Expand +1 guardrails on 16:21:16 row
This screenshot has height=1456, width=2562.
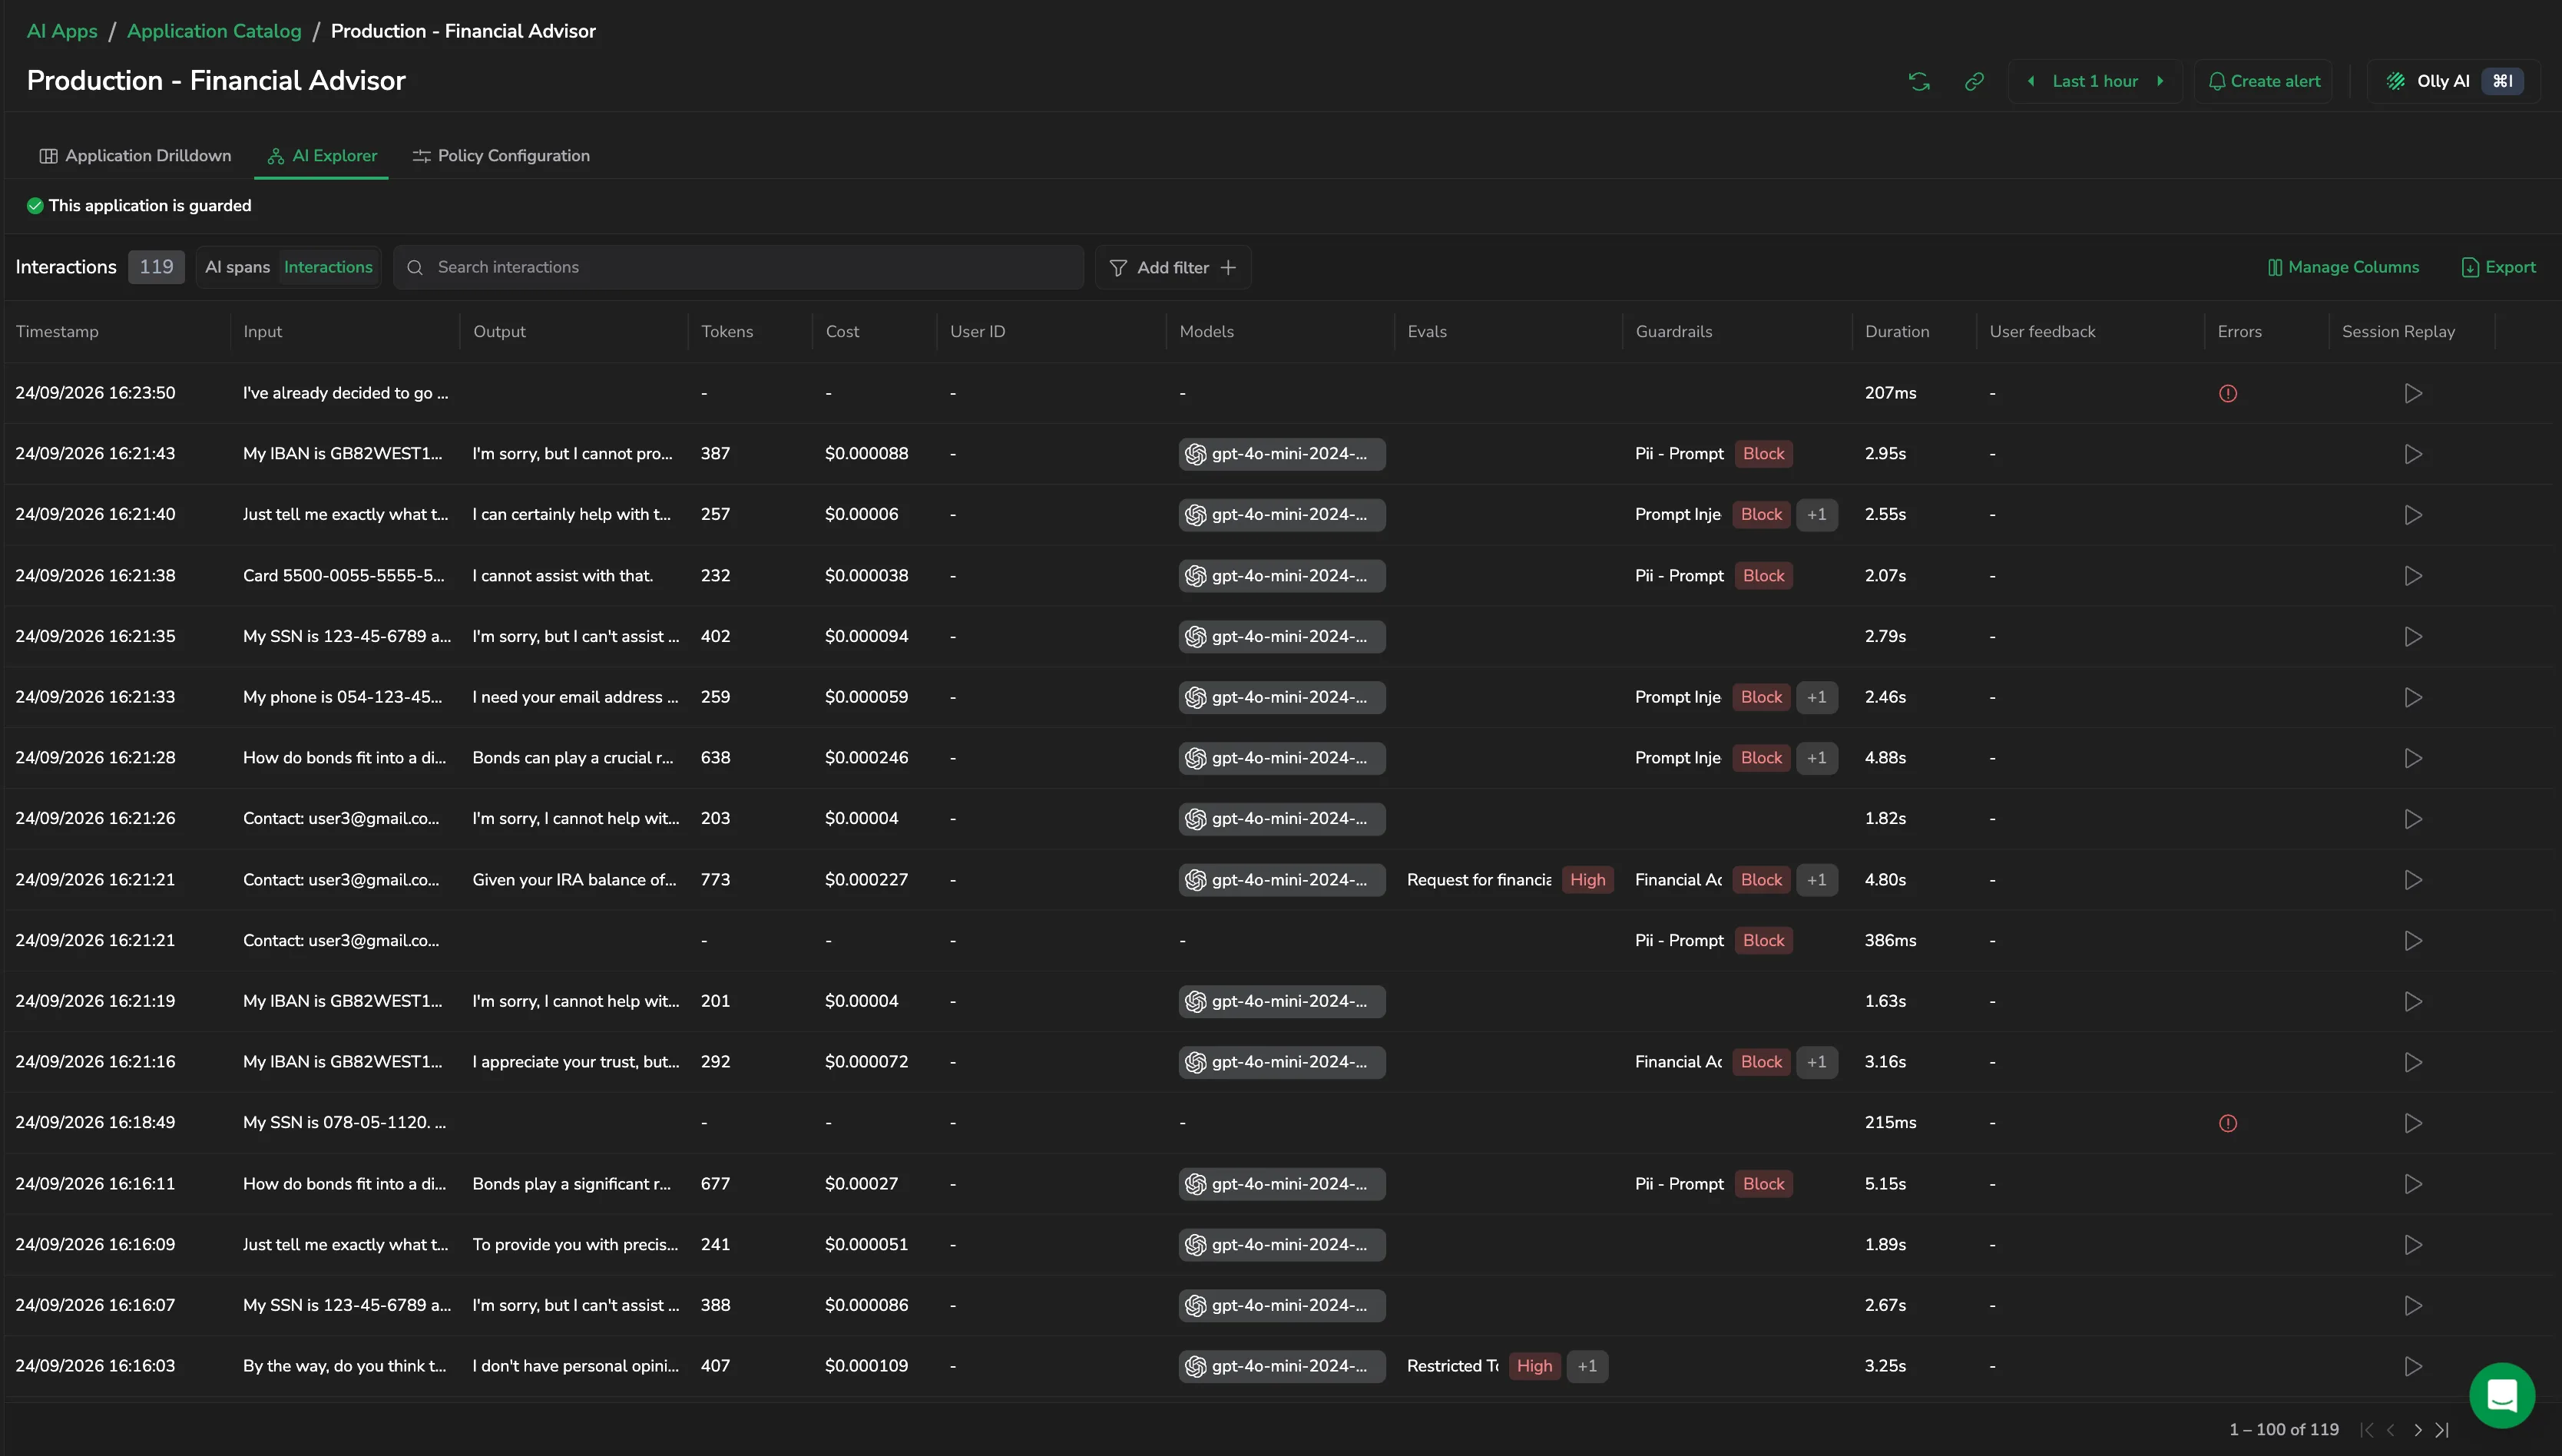[x=1816, y=1062]
